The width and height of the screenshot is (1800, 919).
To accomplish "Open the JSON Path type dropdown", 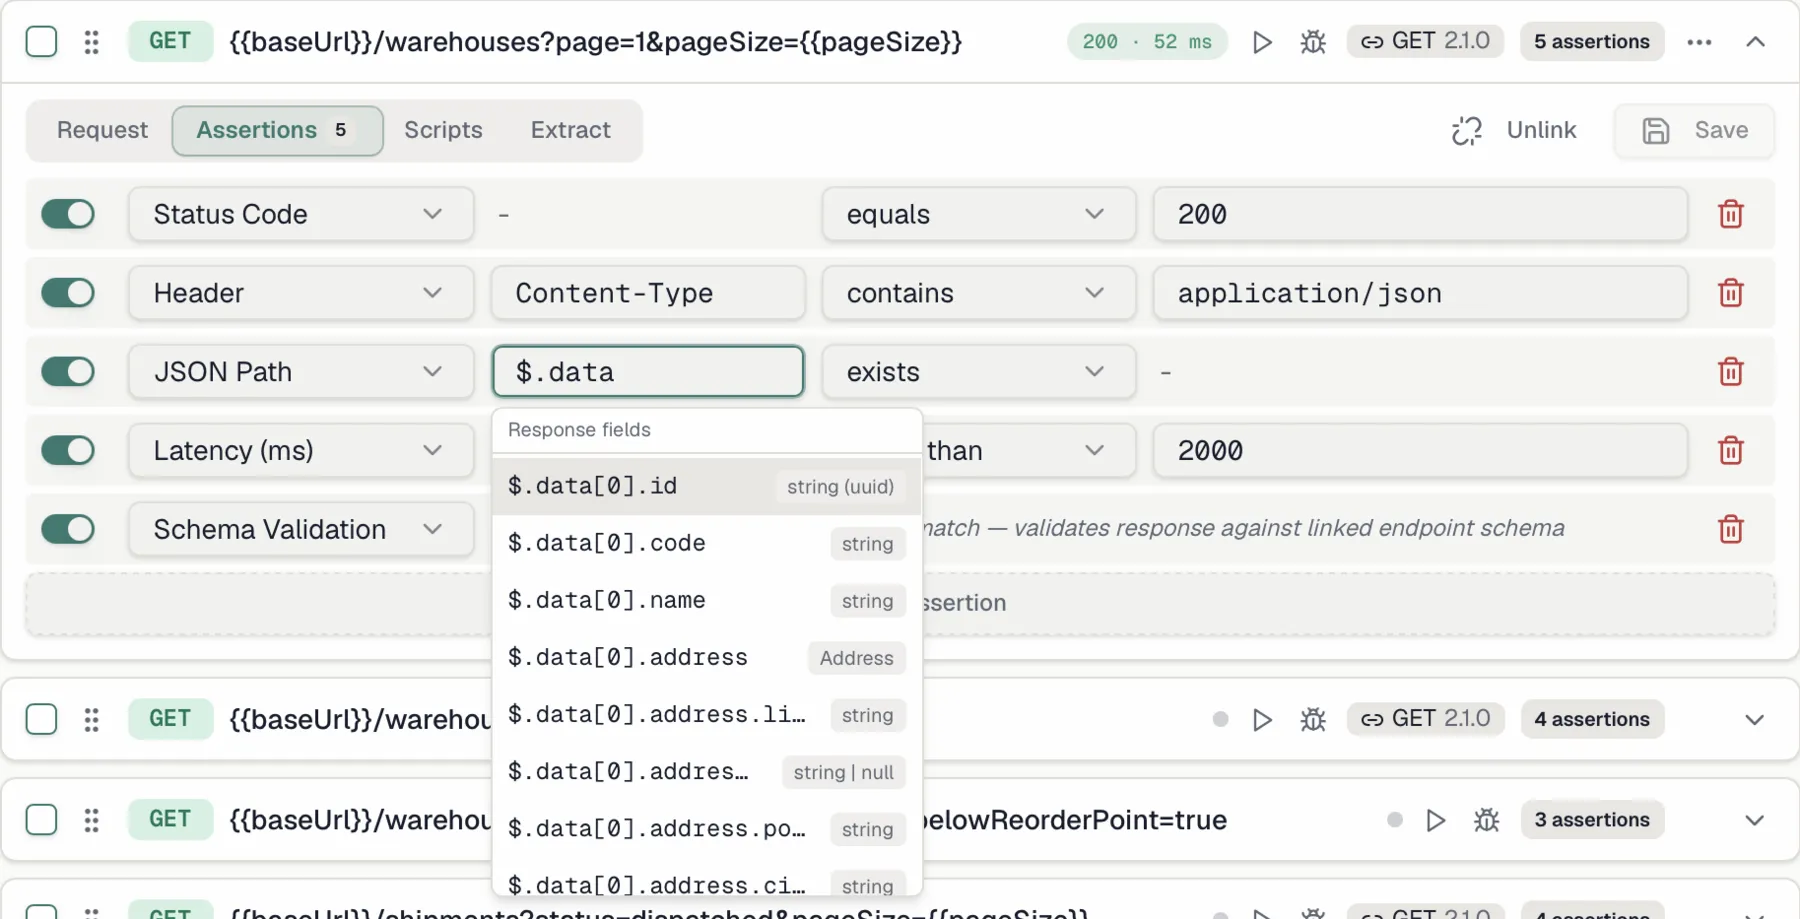I will tap(300, 372).
